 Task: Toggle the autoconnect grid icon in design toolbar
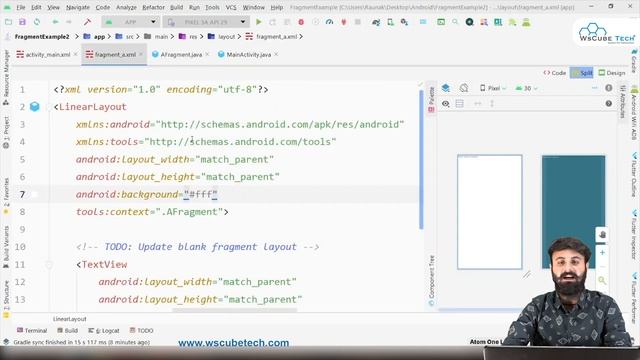pyautogui.click(x=460, y=104)
